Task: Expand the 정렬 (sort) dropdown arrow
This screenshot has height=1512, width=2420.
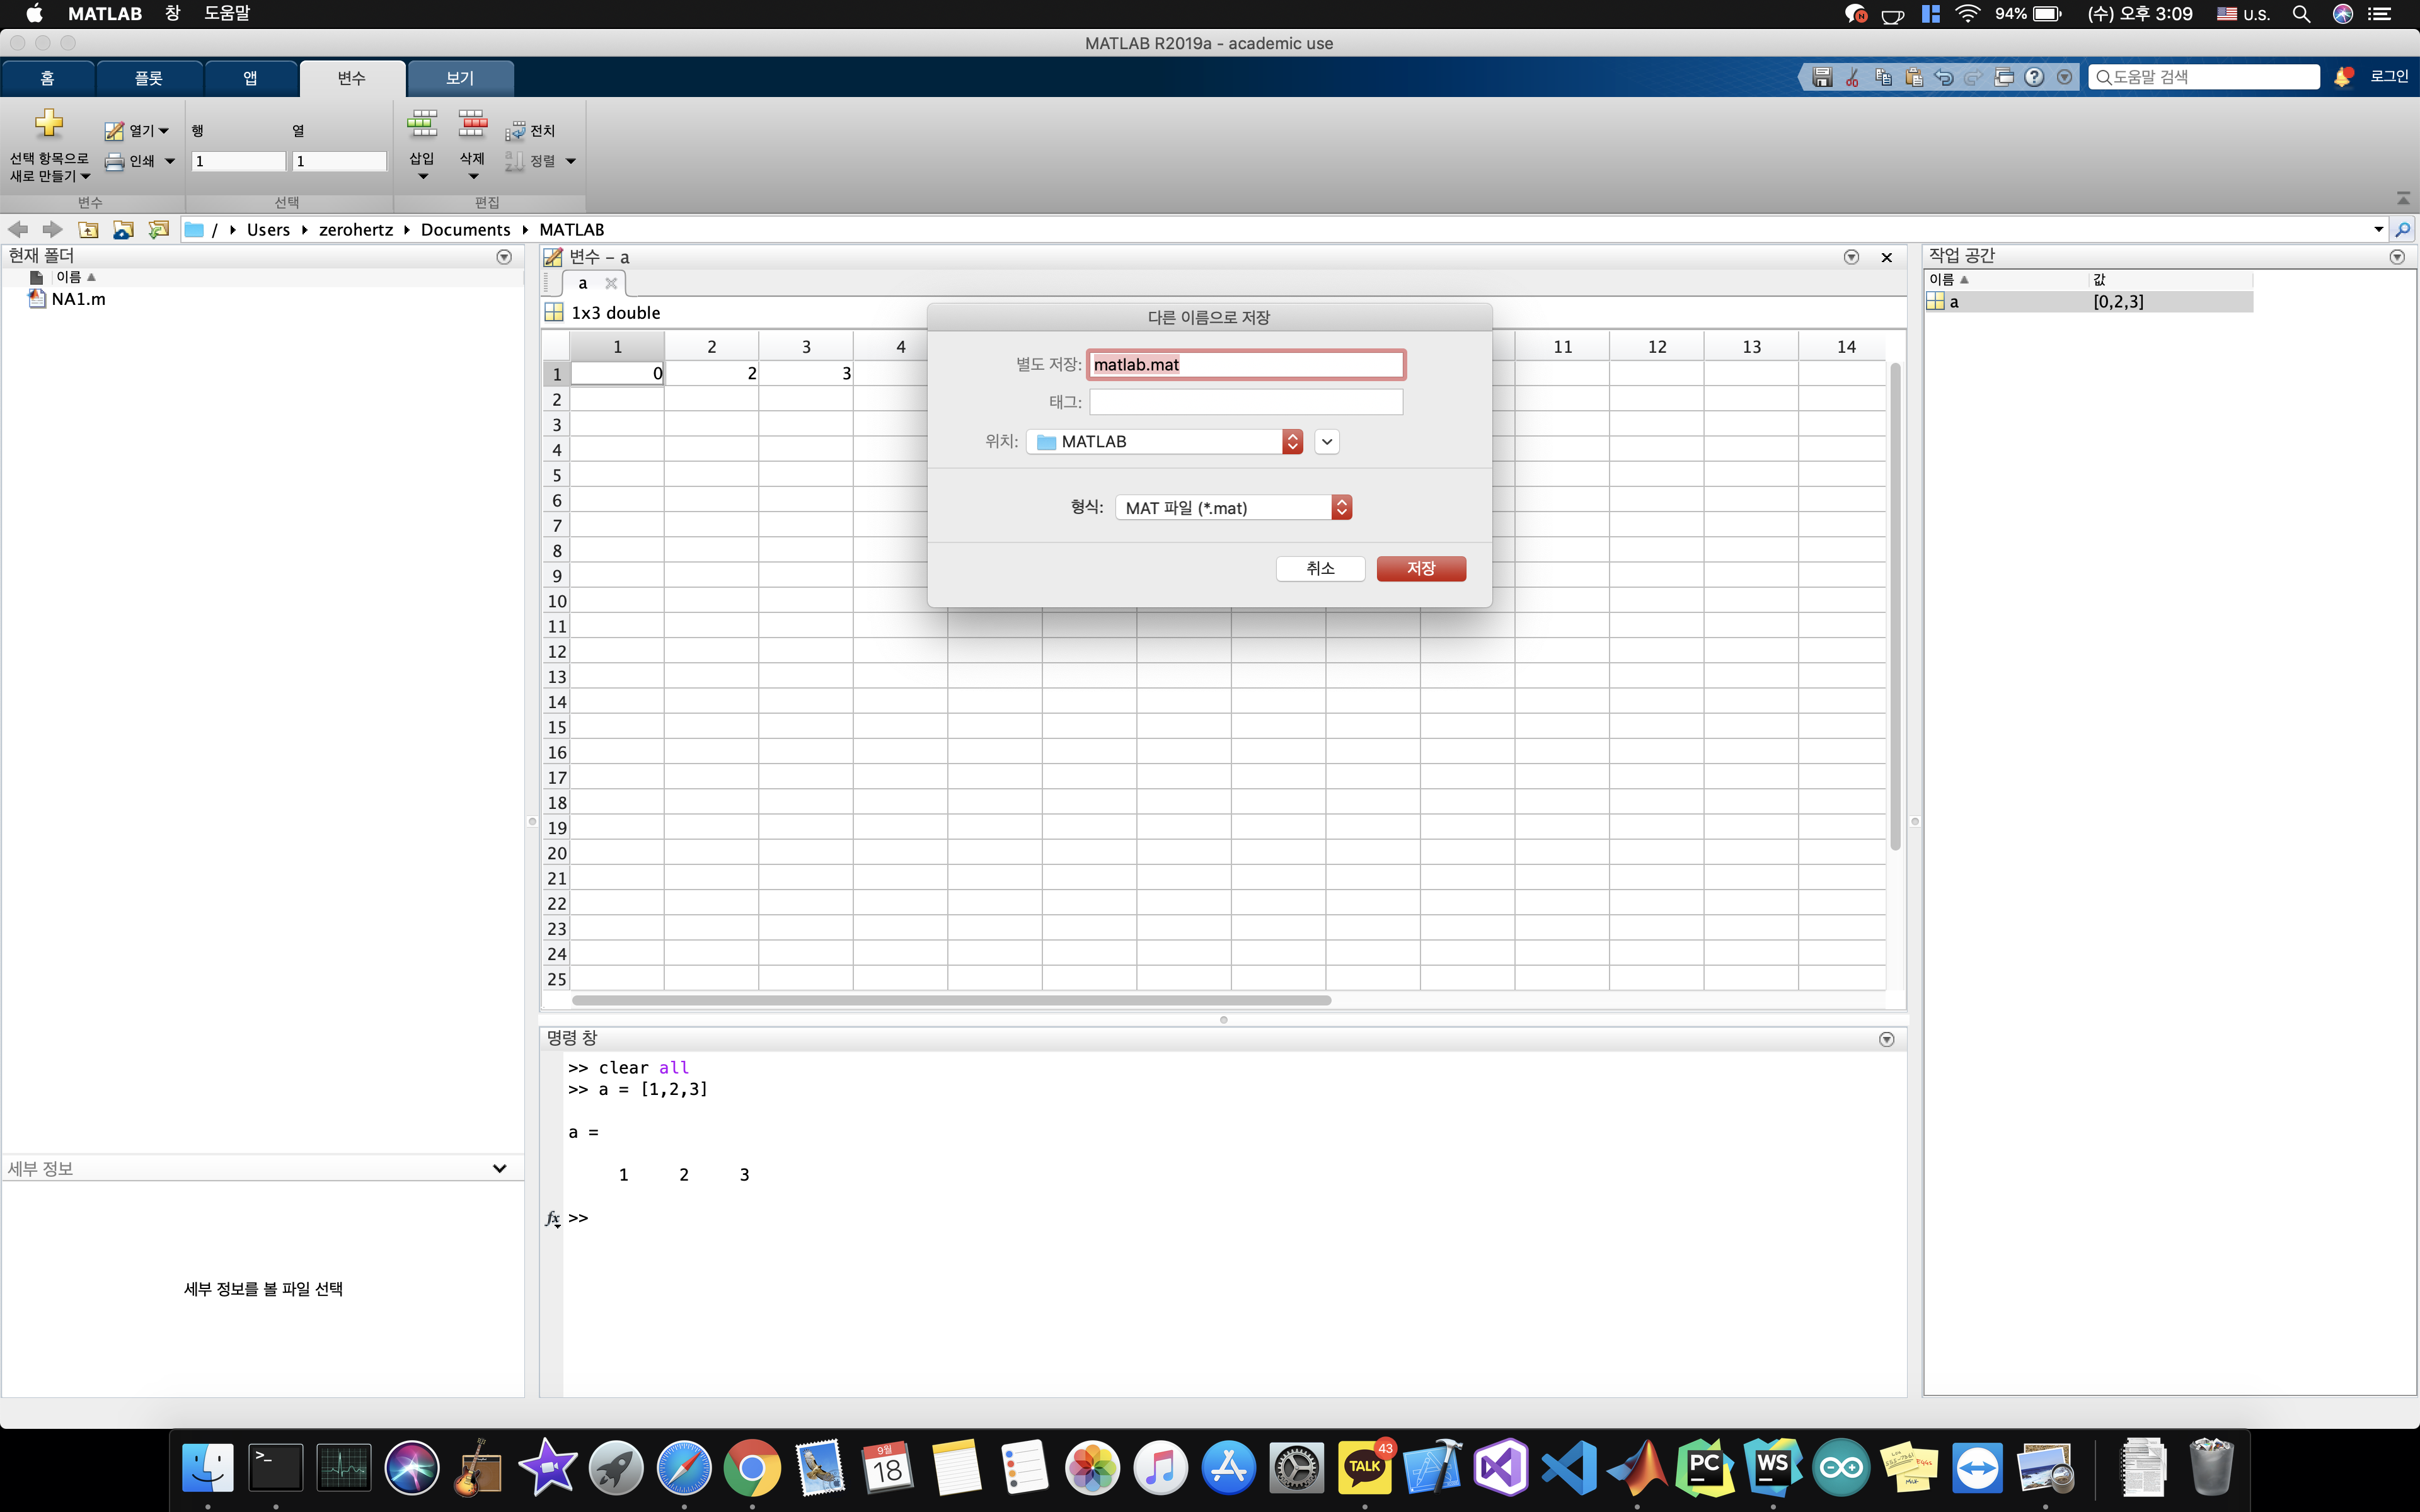Action: 571,161
